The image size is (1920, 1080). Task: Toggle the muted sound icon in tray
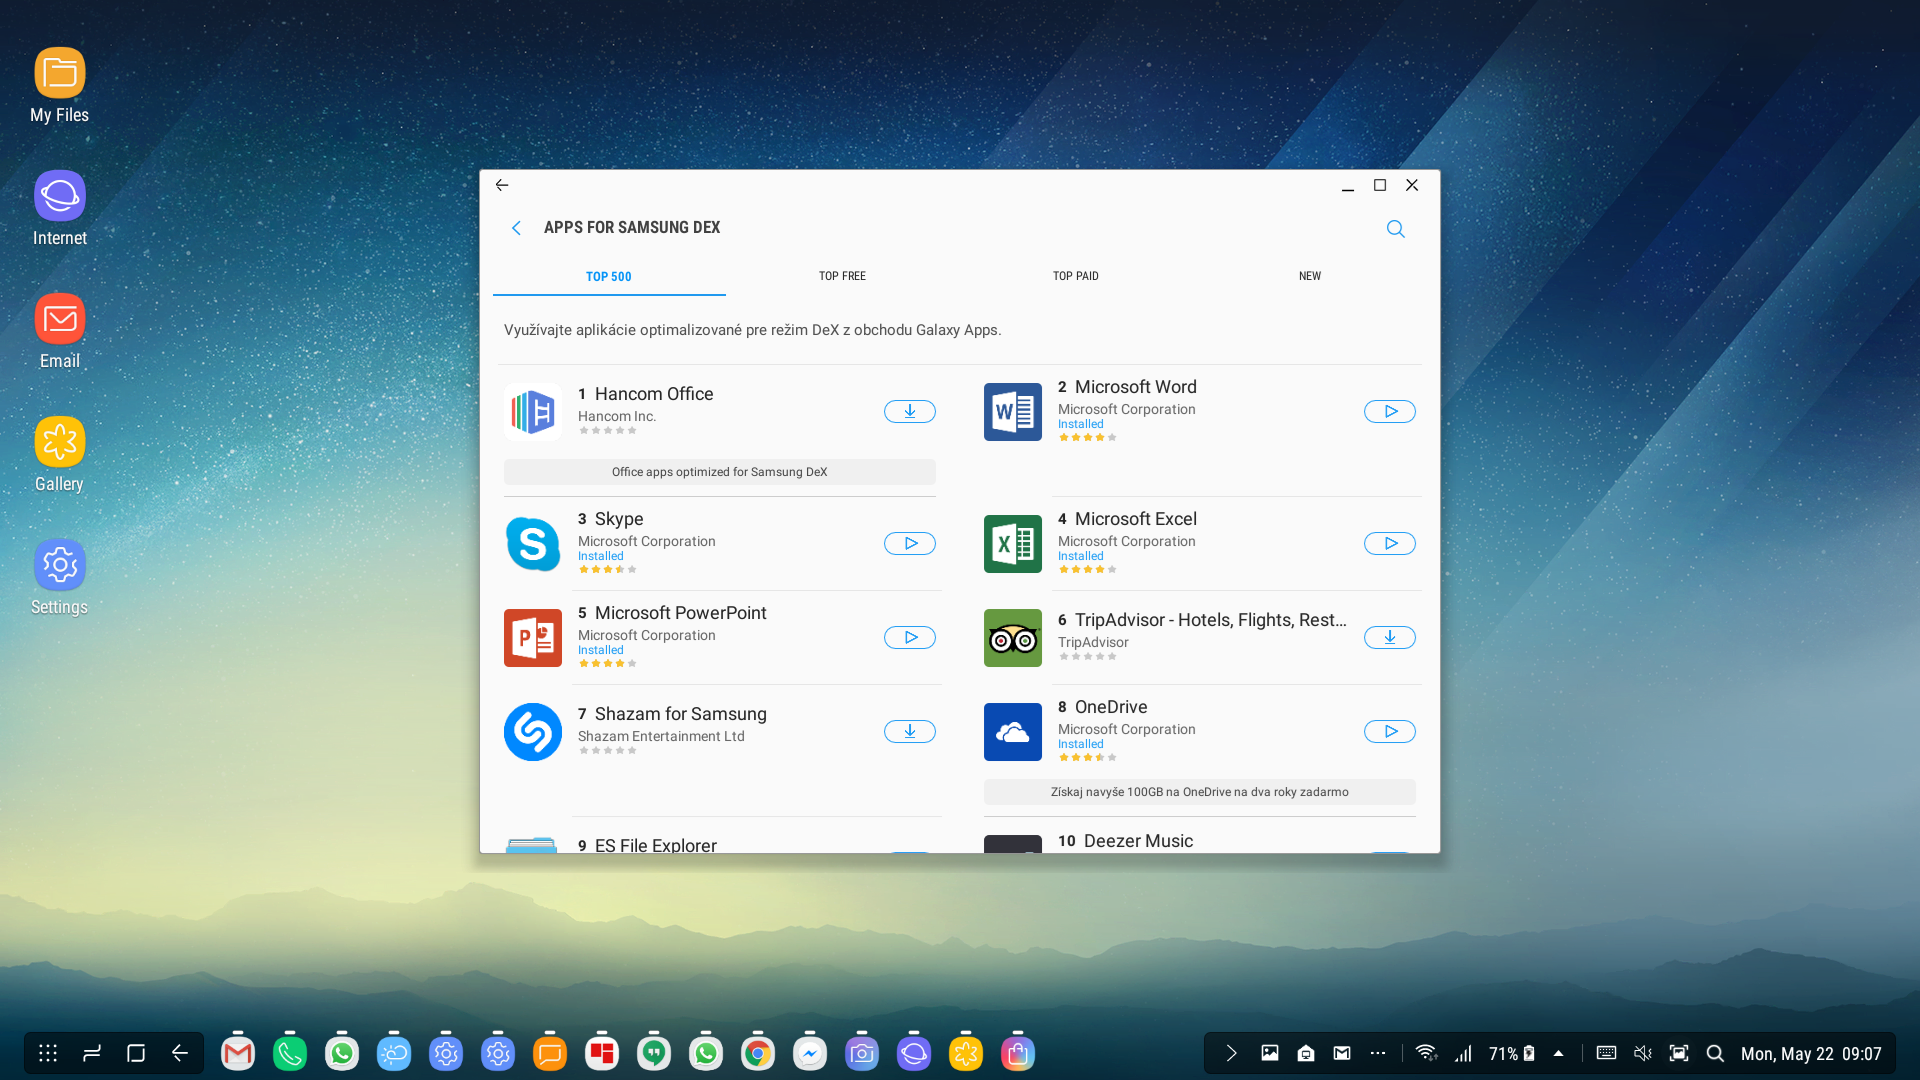point(1643,1053)
